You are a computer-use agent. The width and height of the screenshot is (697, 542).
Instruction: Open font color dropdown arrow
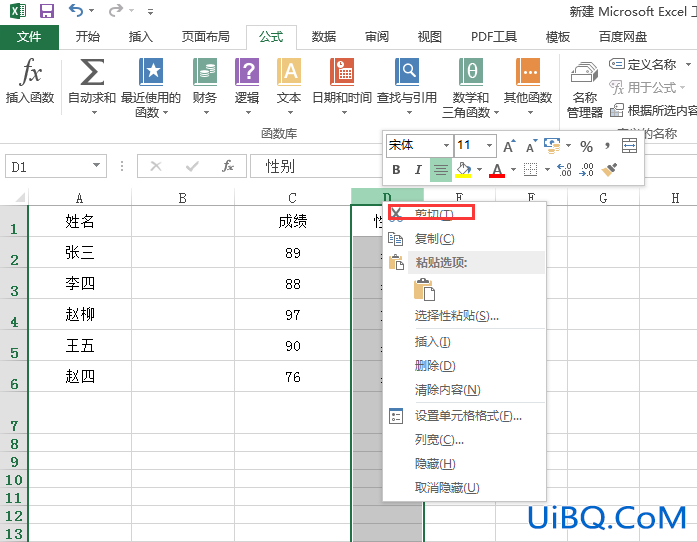pos(513,169)
